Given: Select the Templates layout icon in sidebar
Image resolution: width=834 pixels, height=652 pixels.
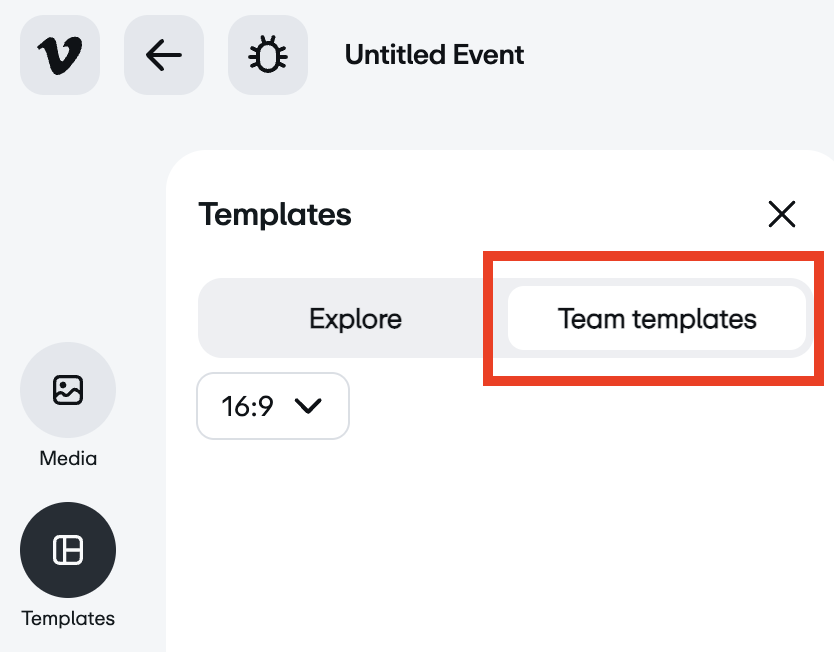Looking at the screenshot, I should pyautogui.click(x=68, y=550).
